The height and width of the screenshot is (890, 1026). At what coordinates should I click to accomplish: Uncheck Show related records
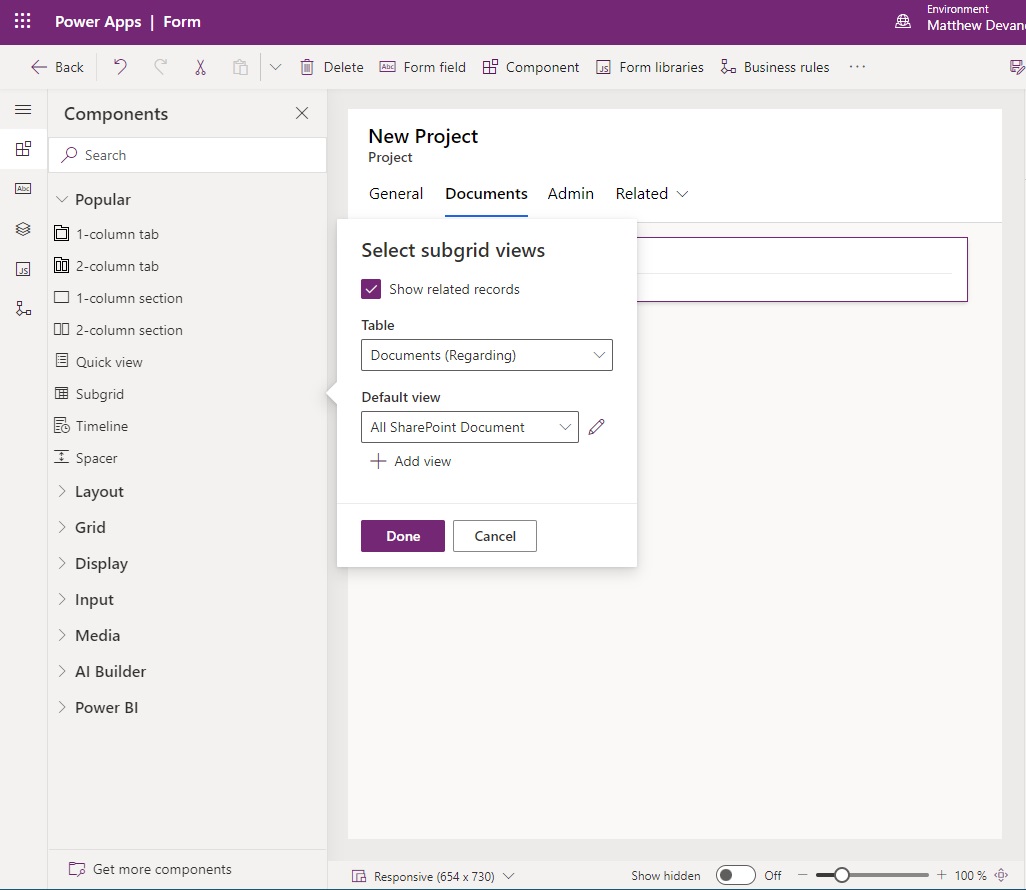(x=371, y=288)
